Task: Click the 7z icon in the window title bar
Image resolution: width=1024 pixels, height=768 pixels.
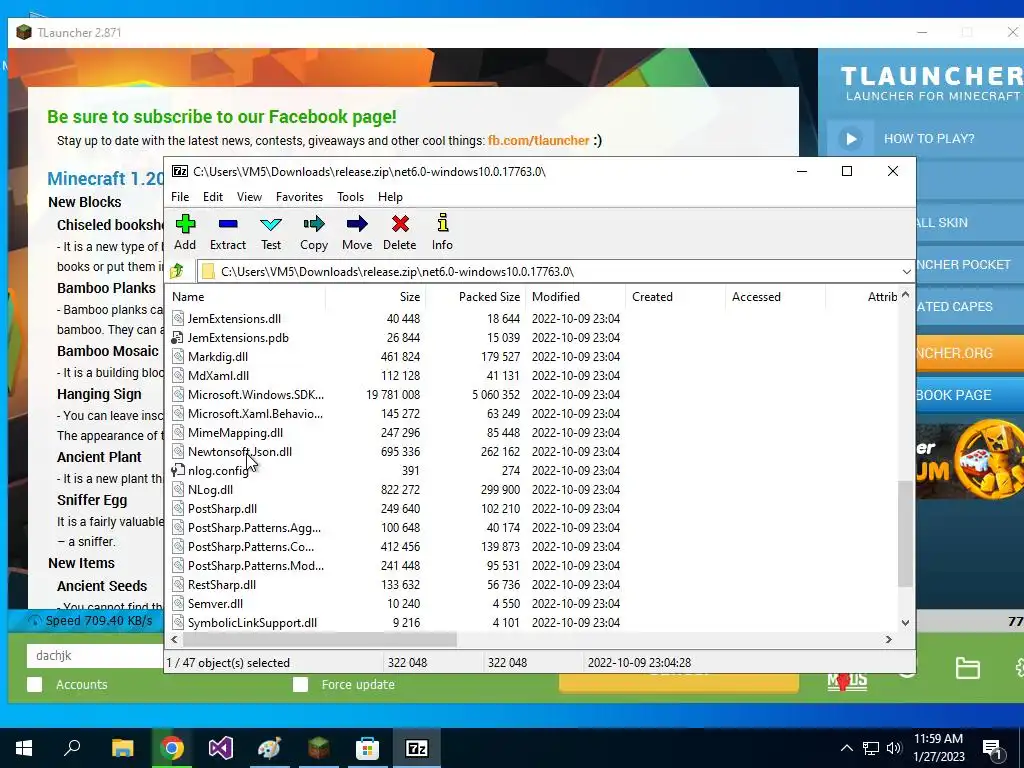Action: pyautogui.click(x=180, y=171)
